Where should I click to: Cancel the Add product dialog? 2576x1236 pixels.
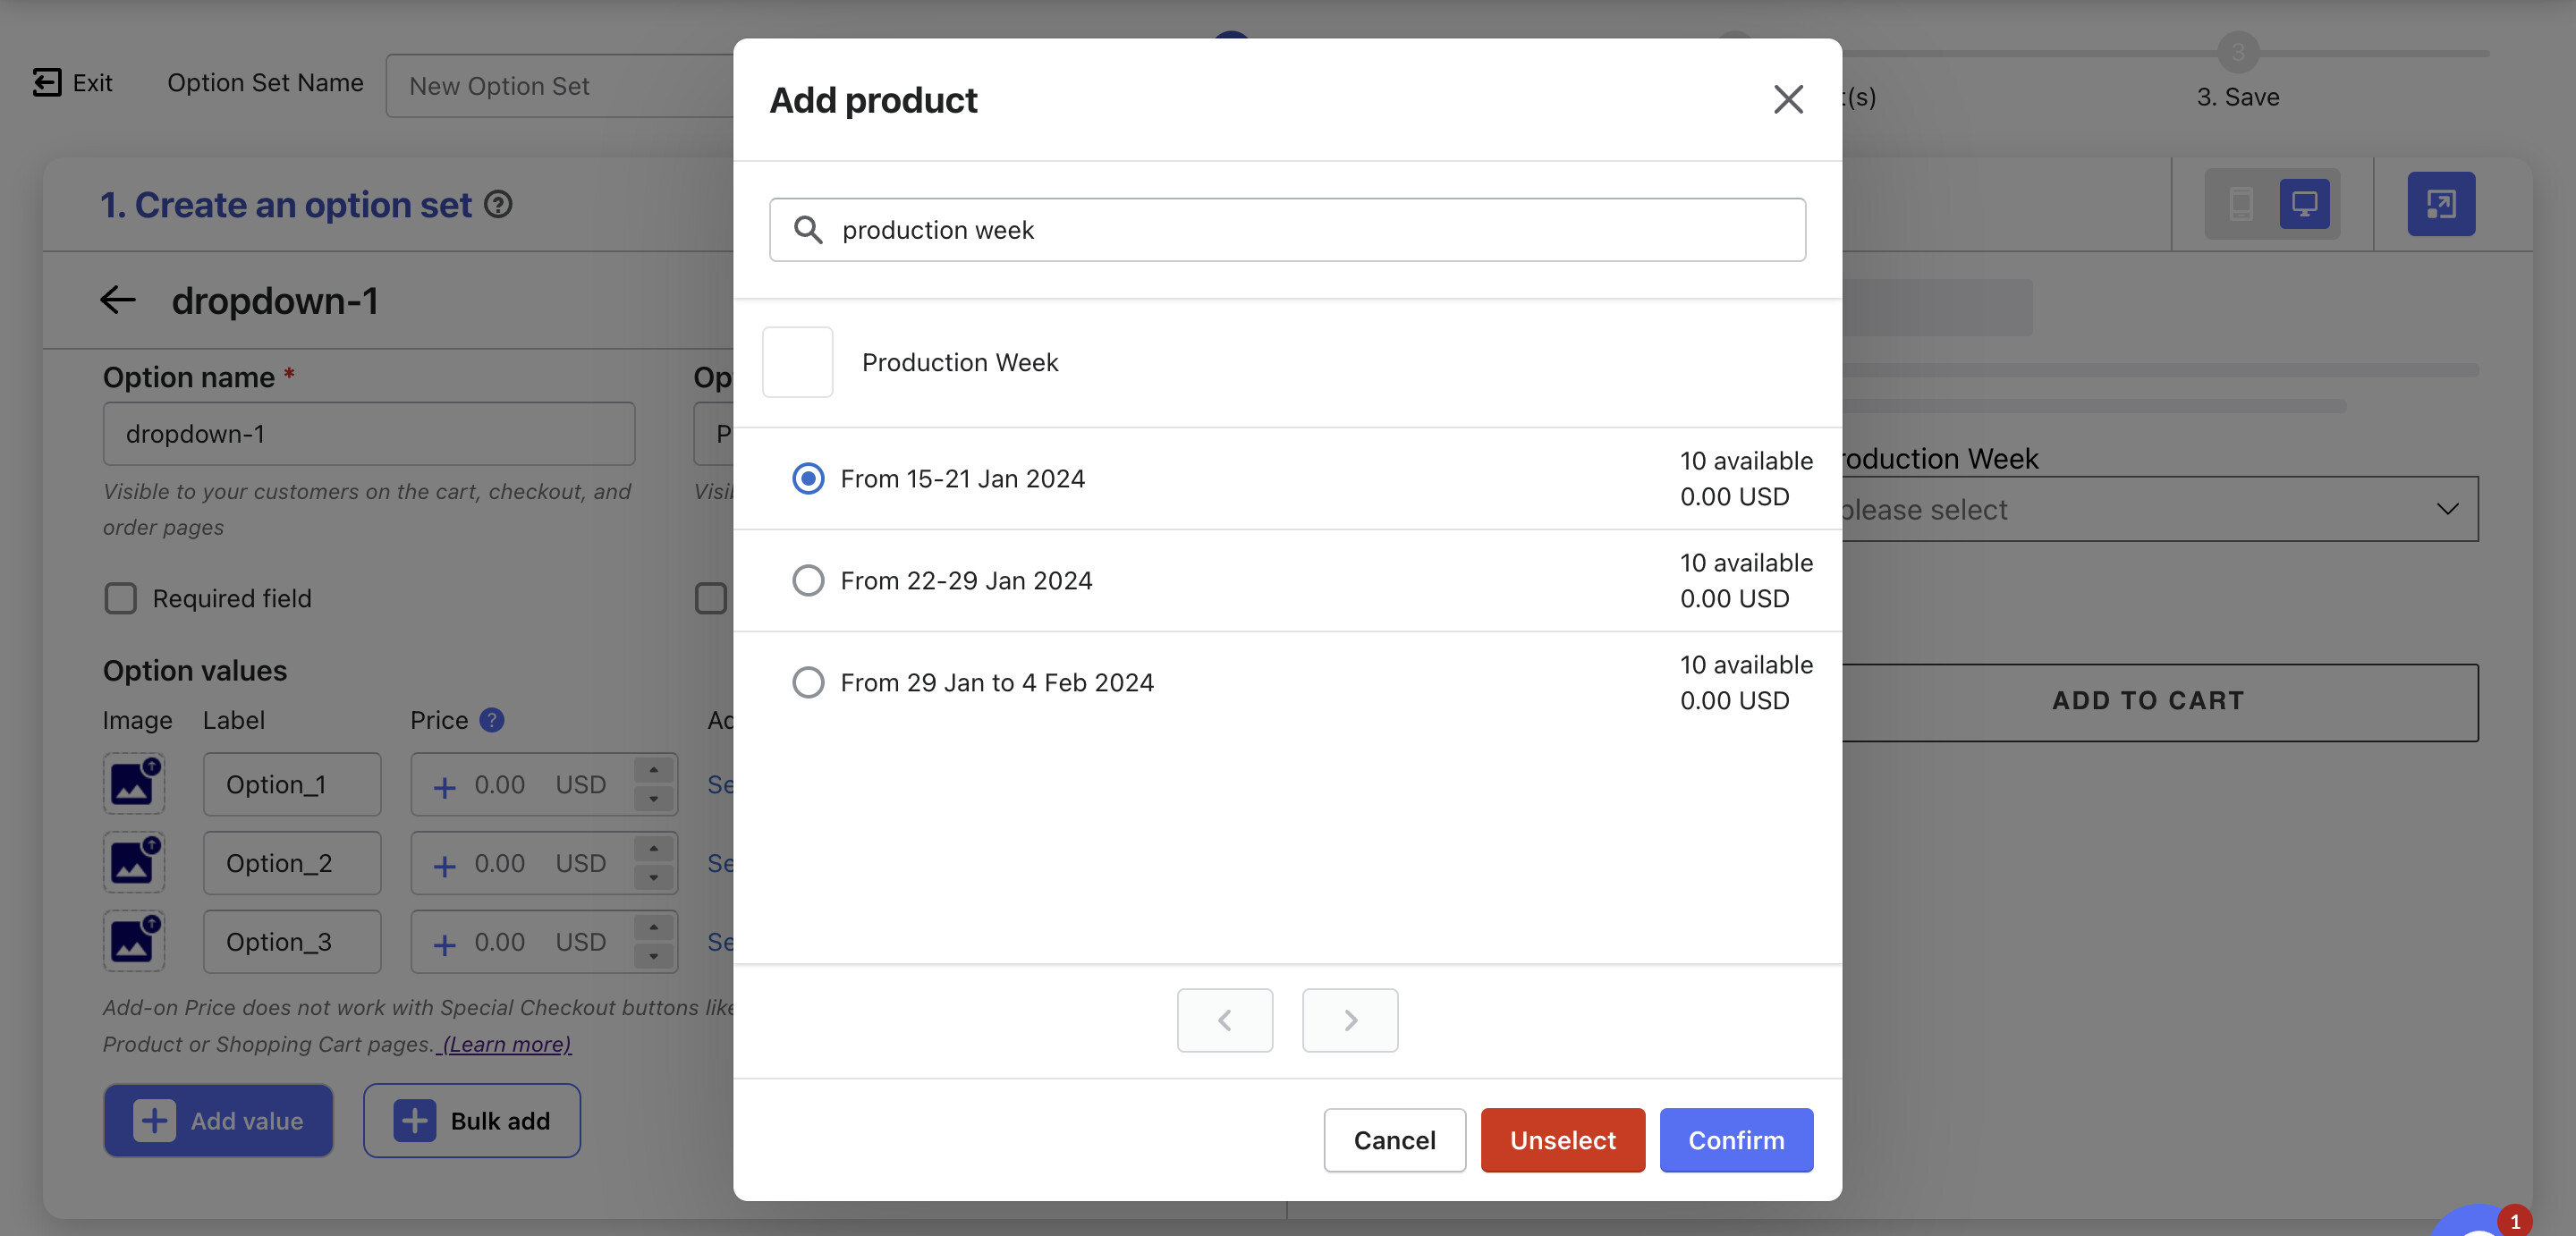1394,1140
